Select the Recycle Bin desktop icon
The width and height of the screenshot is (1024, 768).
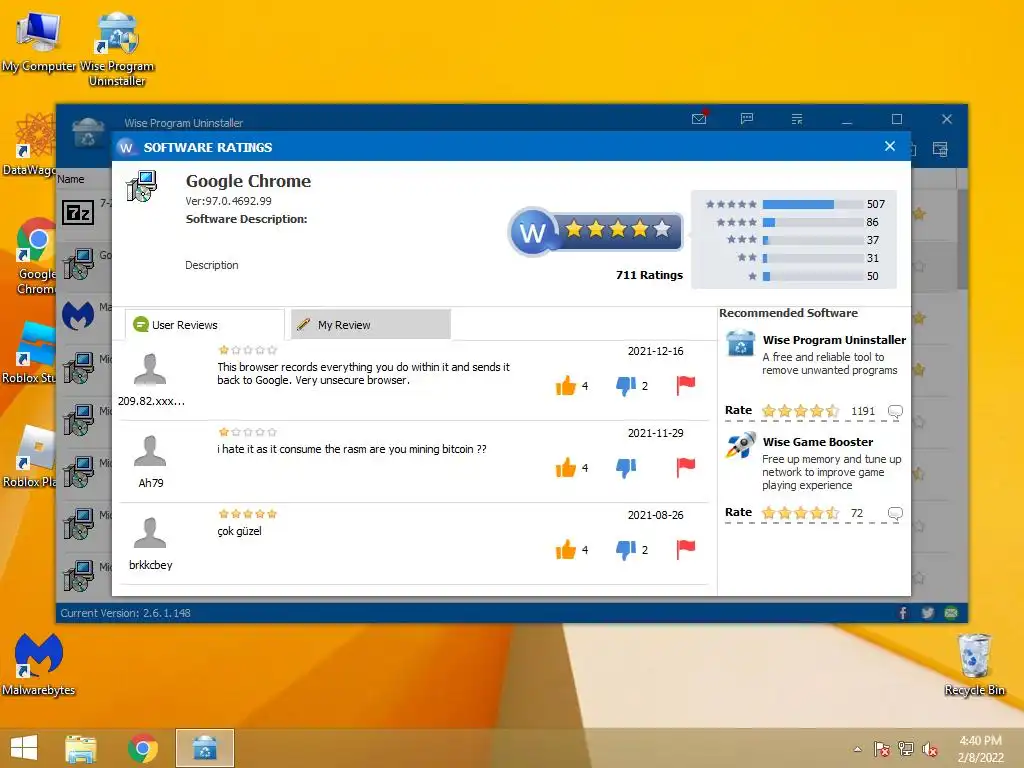click(x=974, y=664)
